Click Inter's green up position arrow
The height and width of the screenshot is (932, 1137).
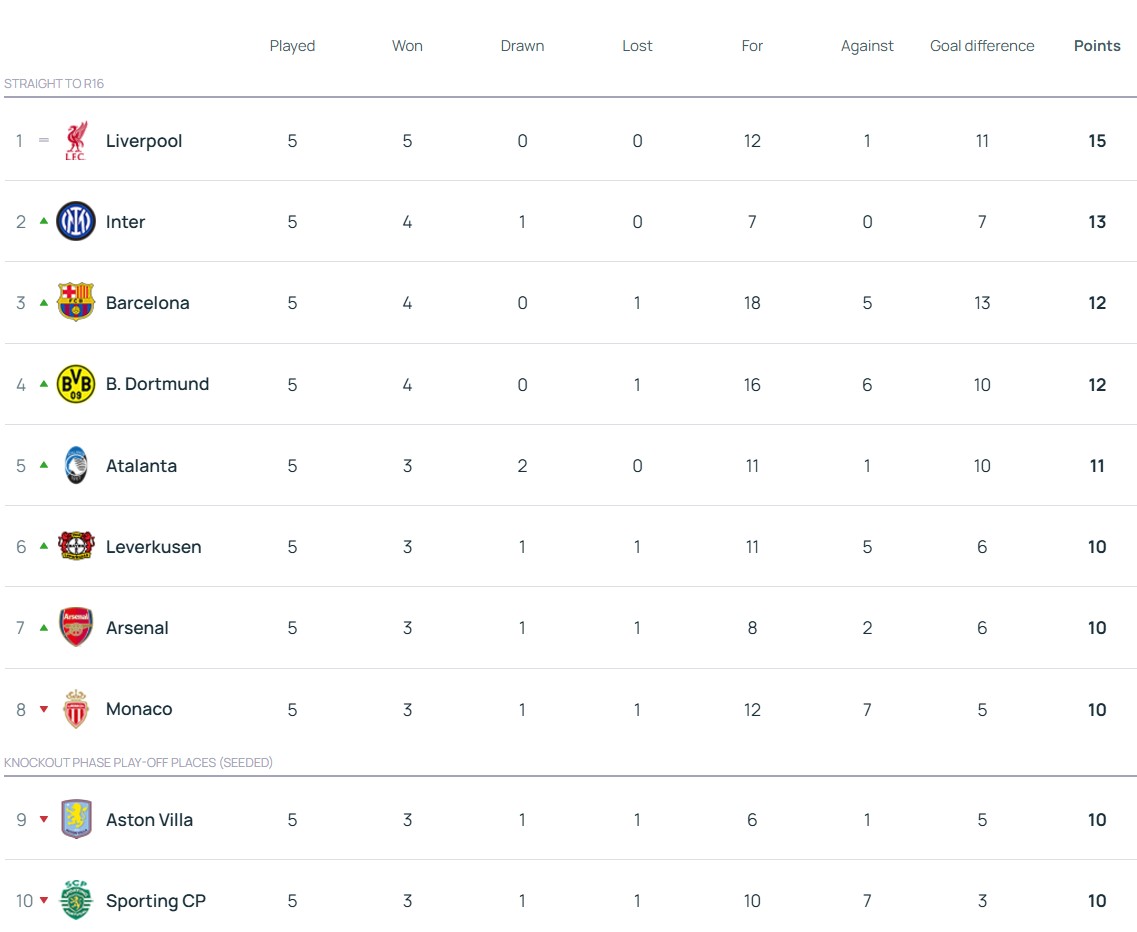coord(44,221)
